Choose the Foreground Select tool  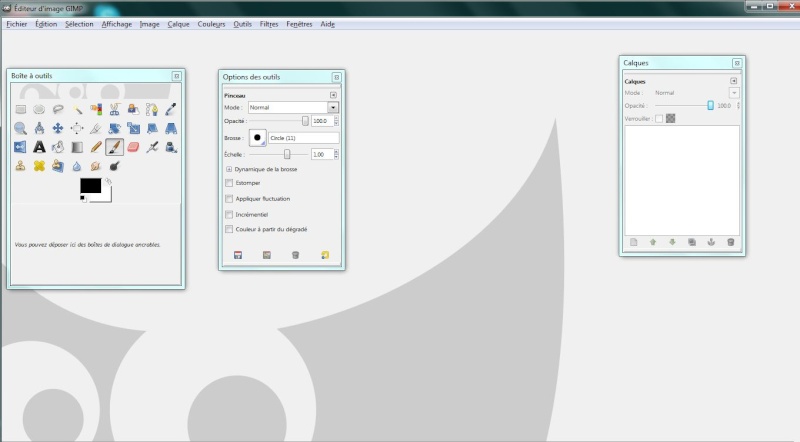(134, 109)
